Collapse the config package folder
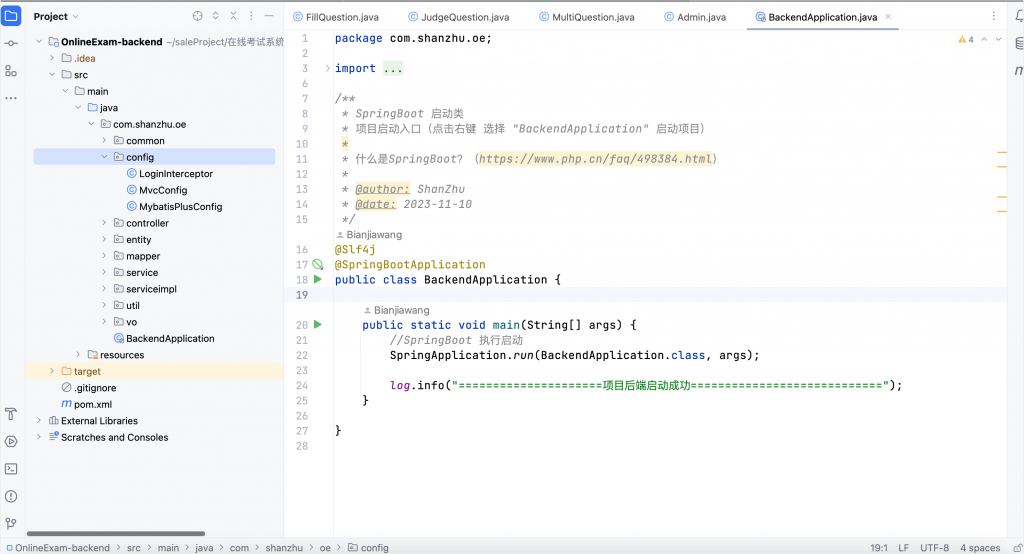1024x554 pixels. coord(105,157)
